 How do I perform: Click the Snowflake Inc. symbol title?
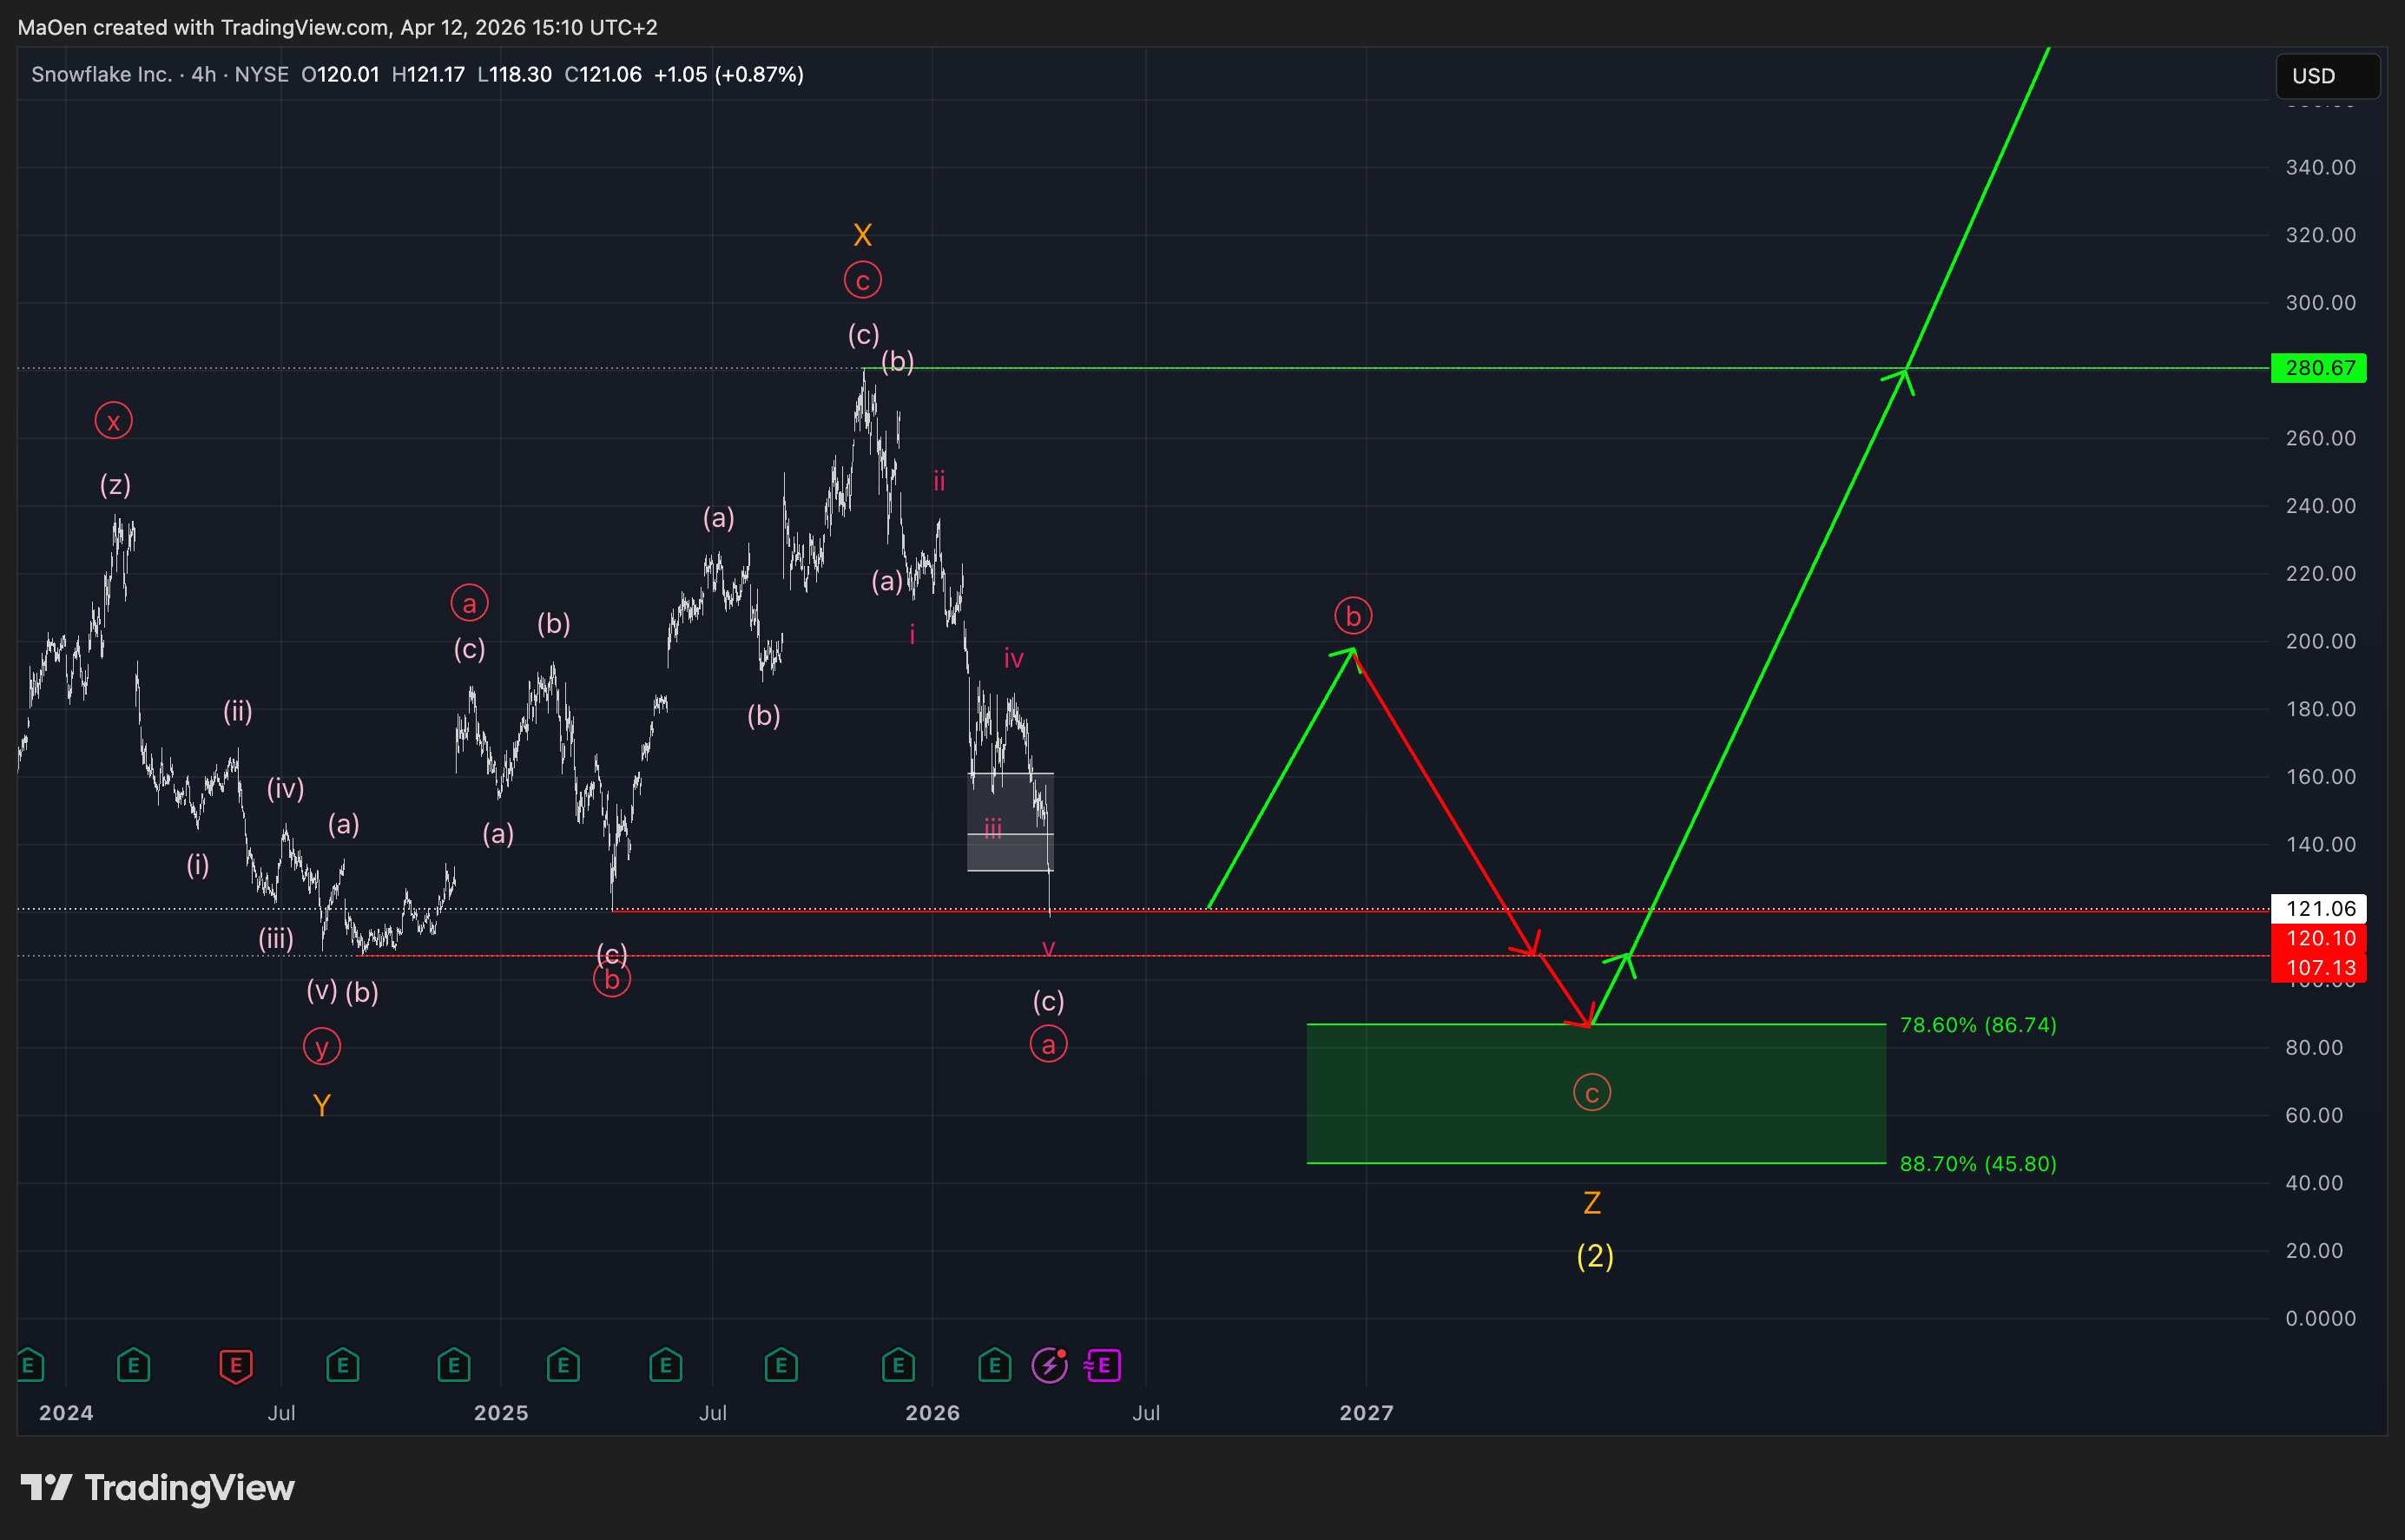[101, 75]
